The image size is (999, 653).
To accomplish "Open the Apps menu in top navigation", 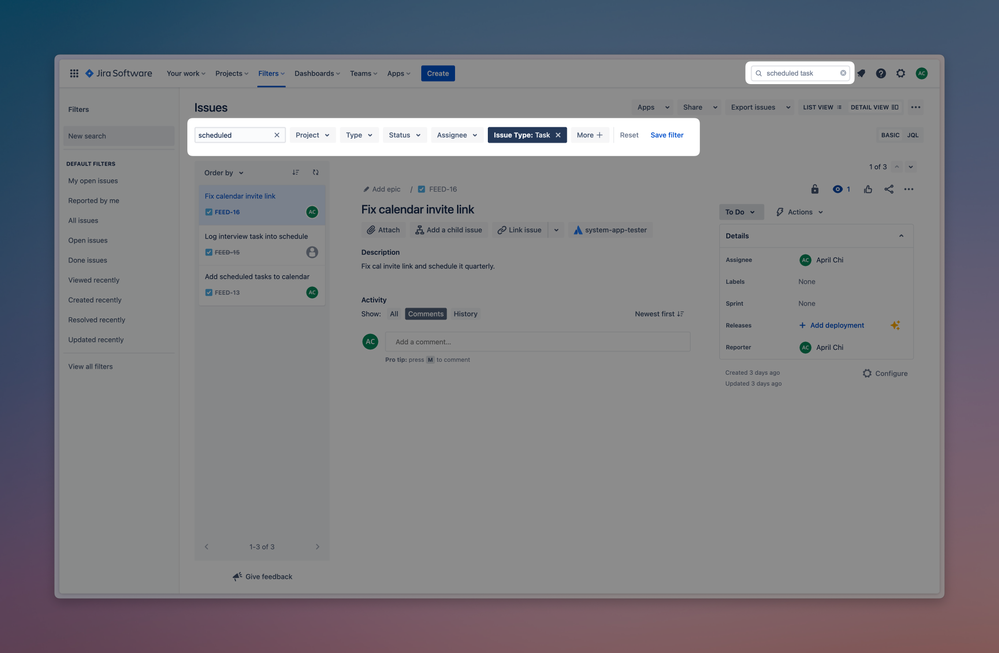I will tap(398, 73).
